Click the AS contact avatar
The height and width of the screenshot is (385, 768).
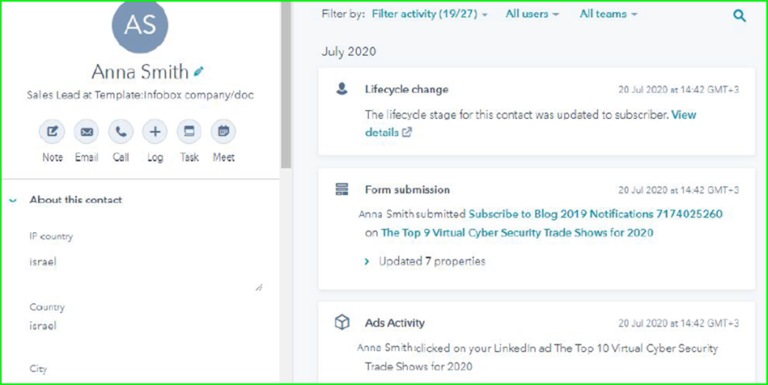(140, 25)
